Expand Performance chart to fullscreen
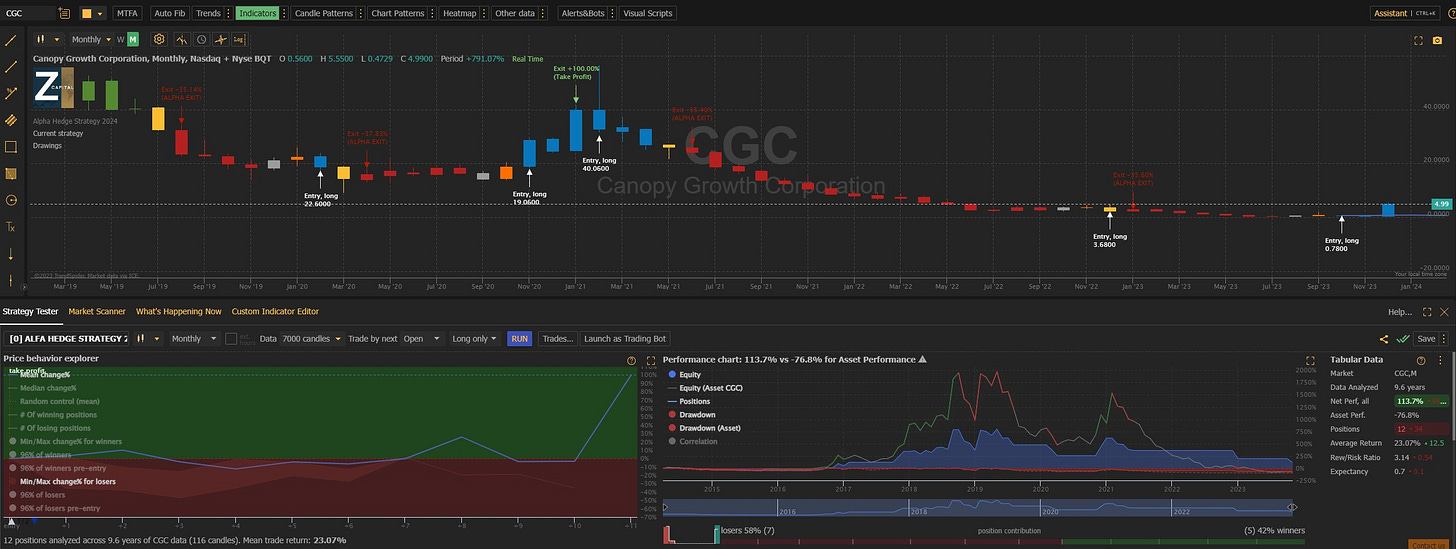The image size is (1456, 549). 1311,360
